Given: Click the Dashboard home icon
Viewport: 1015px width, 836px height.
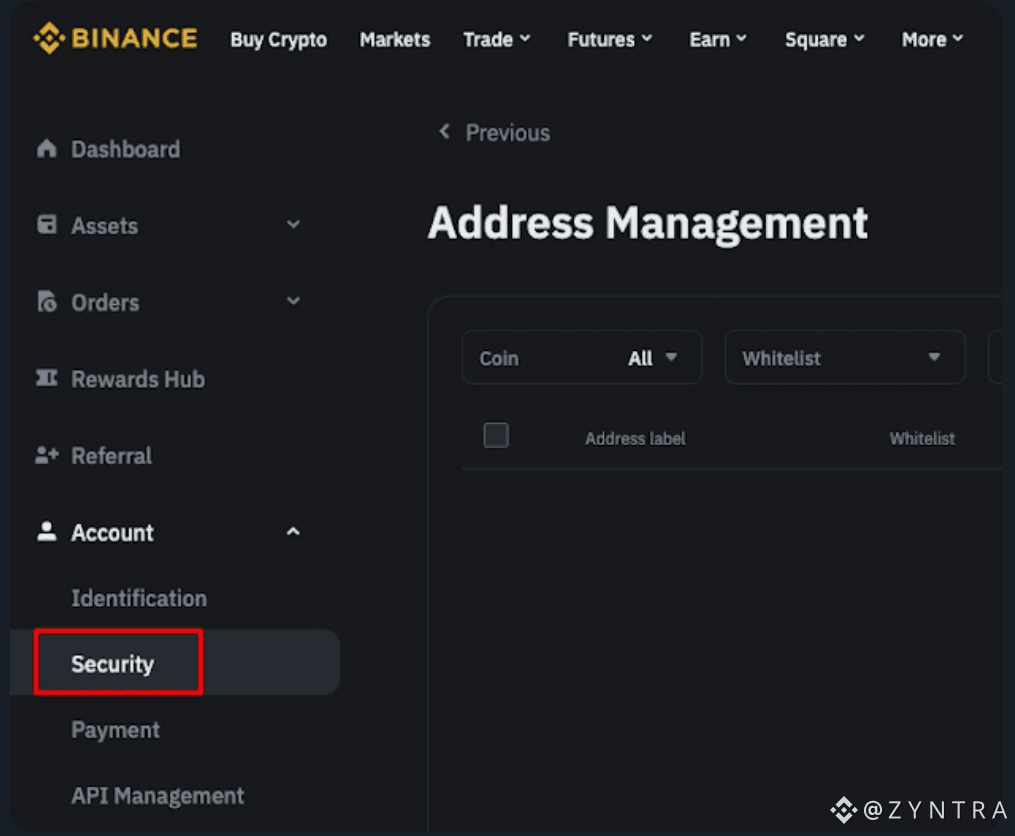Looking at the screenshot, I should [x=46, y=149].
